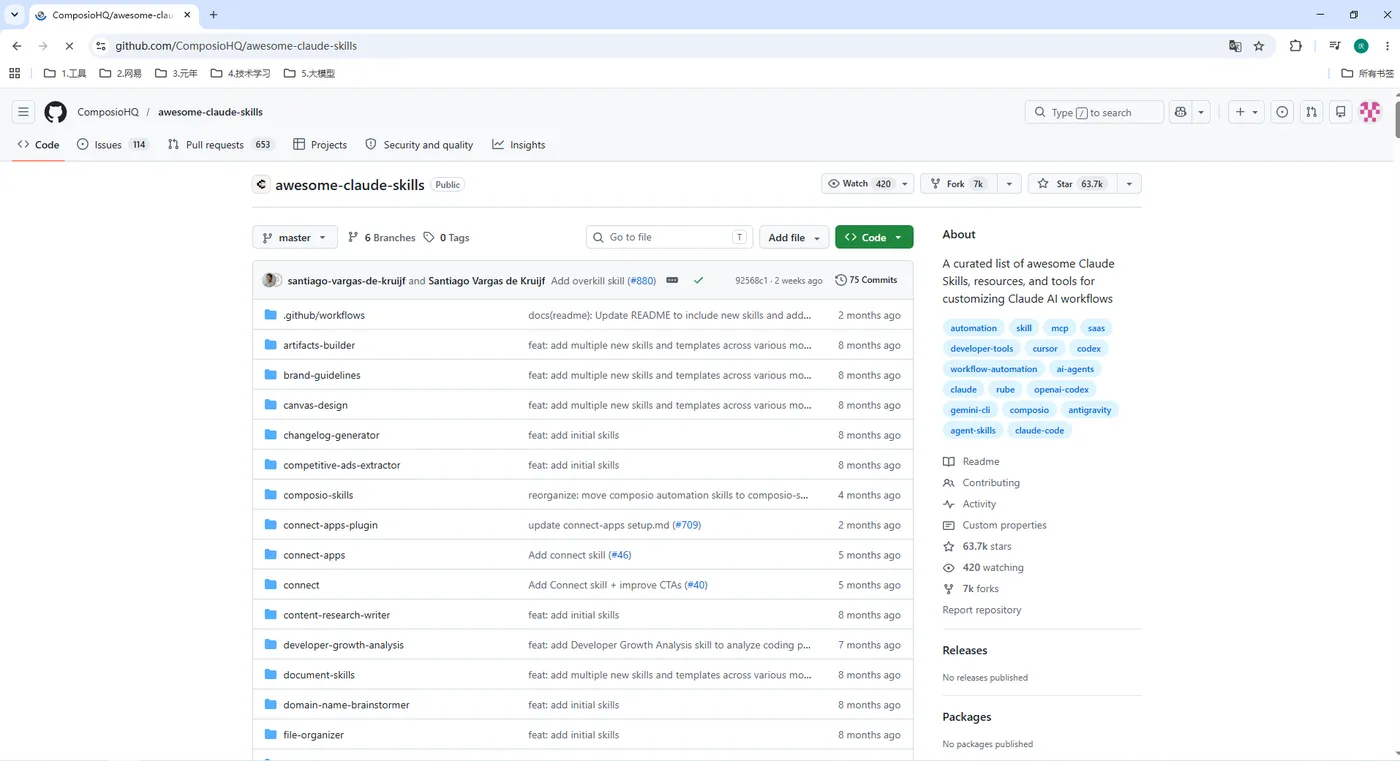The width and height of the screenshot is (1400, 761).
Task: Click the awesome-claude-skills repository logo icon
Action: (261, 184)
